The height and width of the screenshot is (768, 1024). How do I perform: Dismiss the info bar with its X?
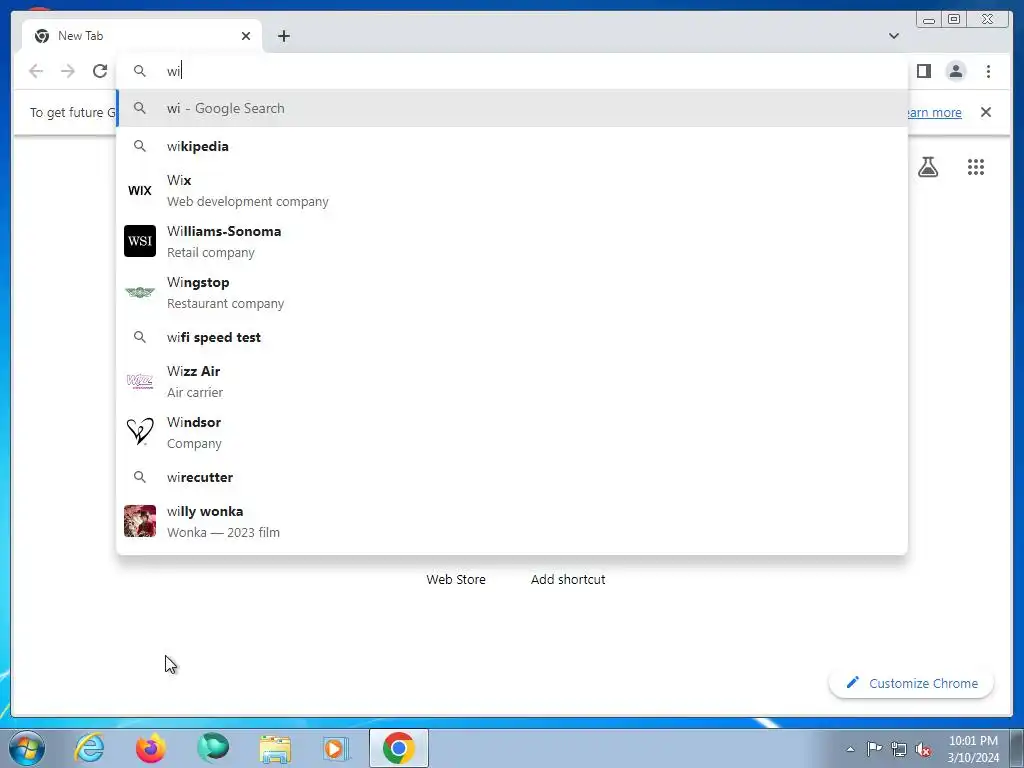[x=986, y=112]
